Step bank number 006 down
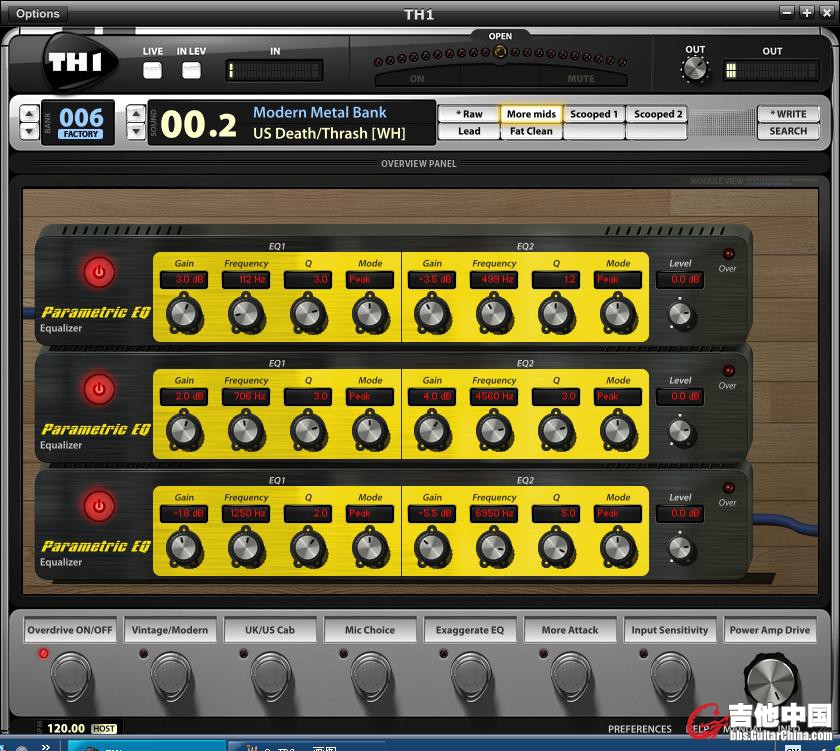Viewport: 840px width, 751px height. click(29, 131)
